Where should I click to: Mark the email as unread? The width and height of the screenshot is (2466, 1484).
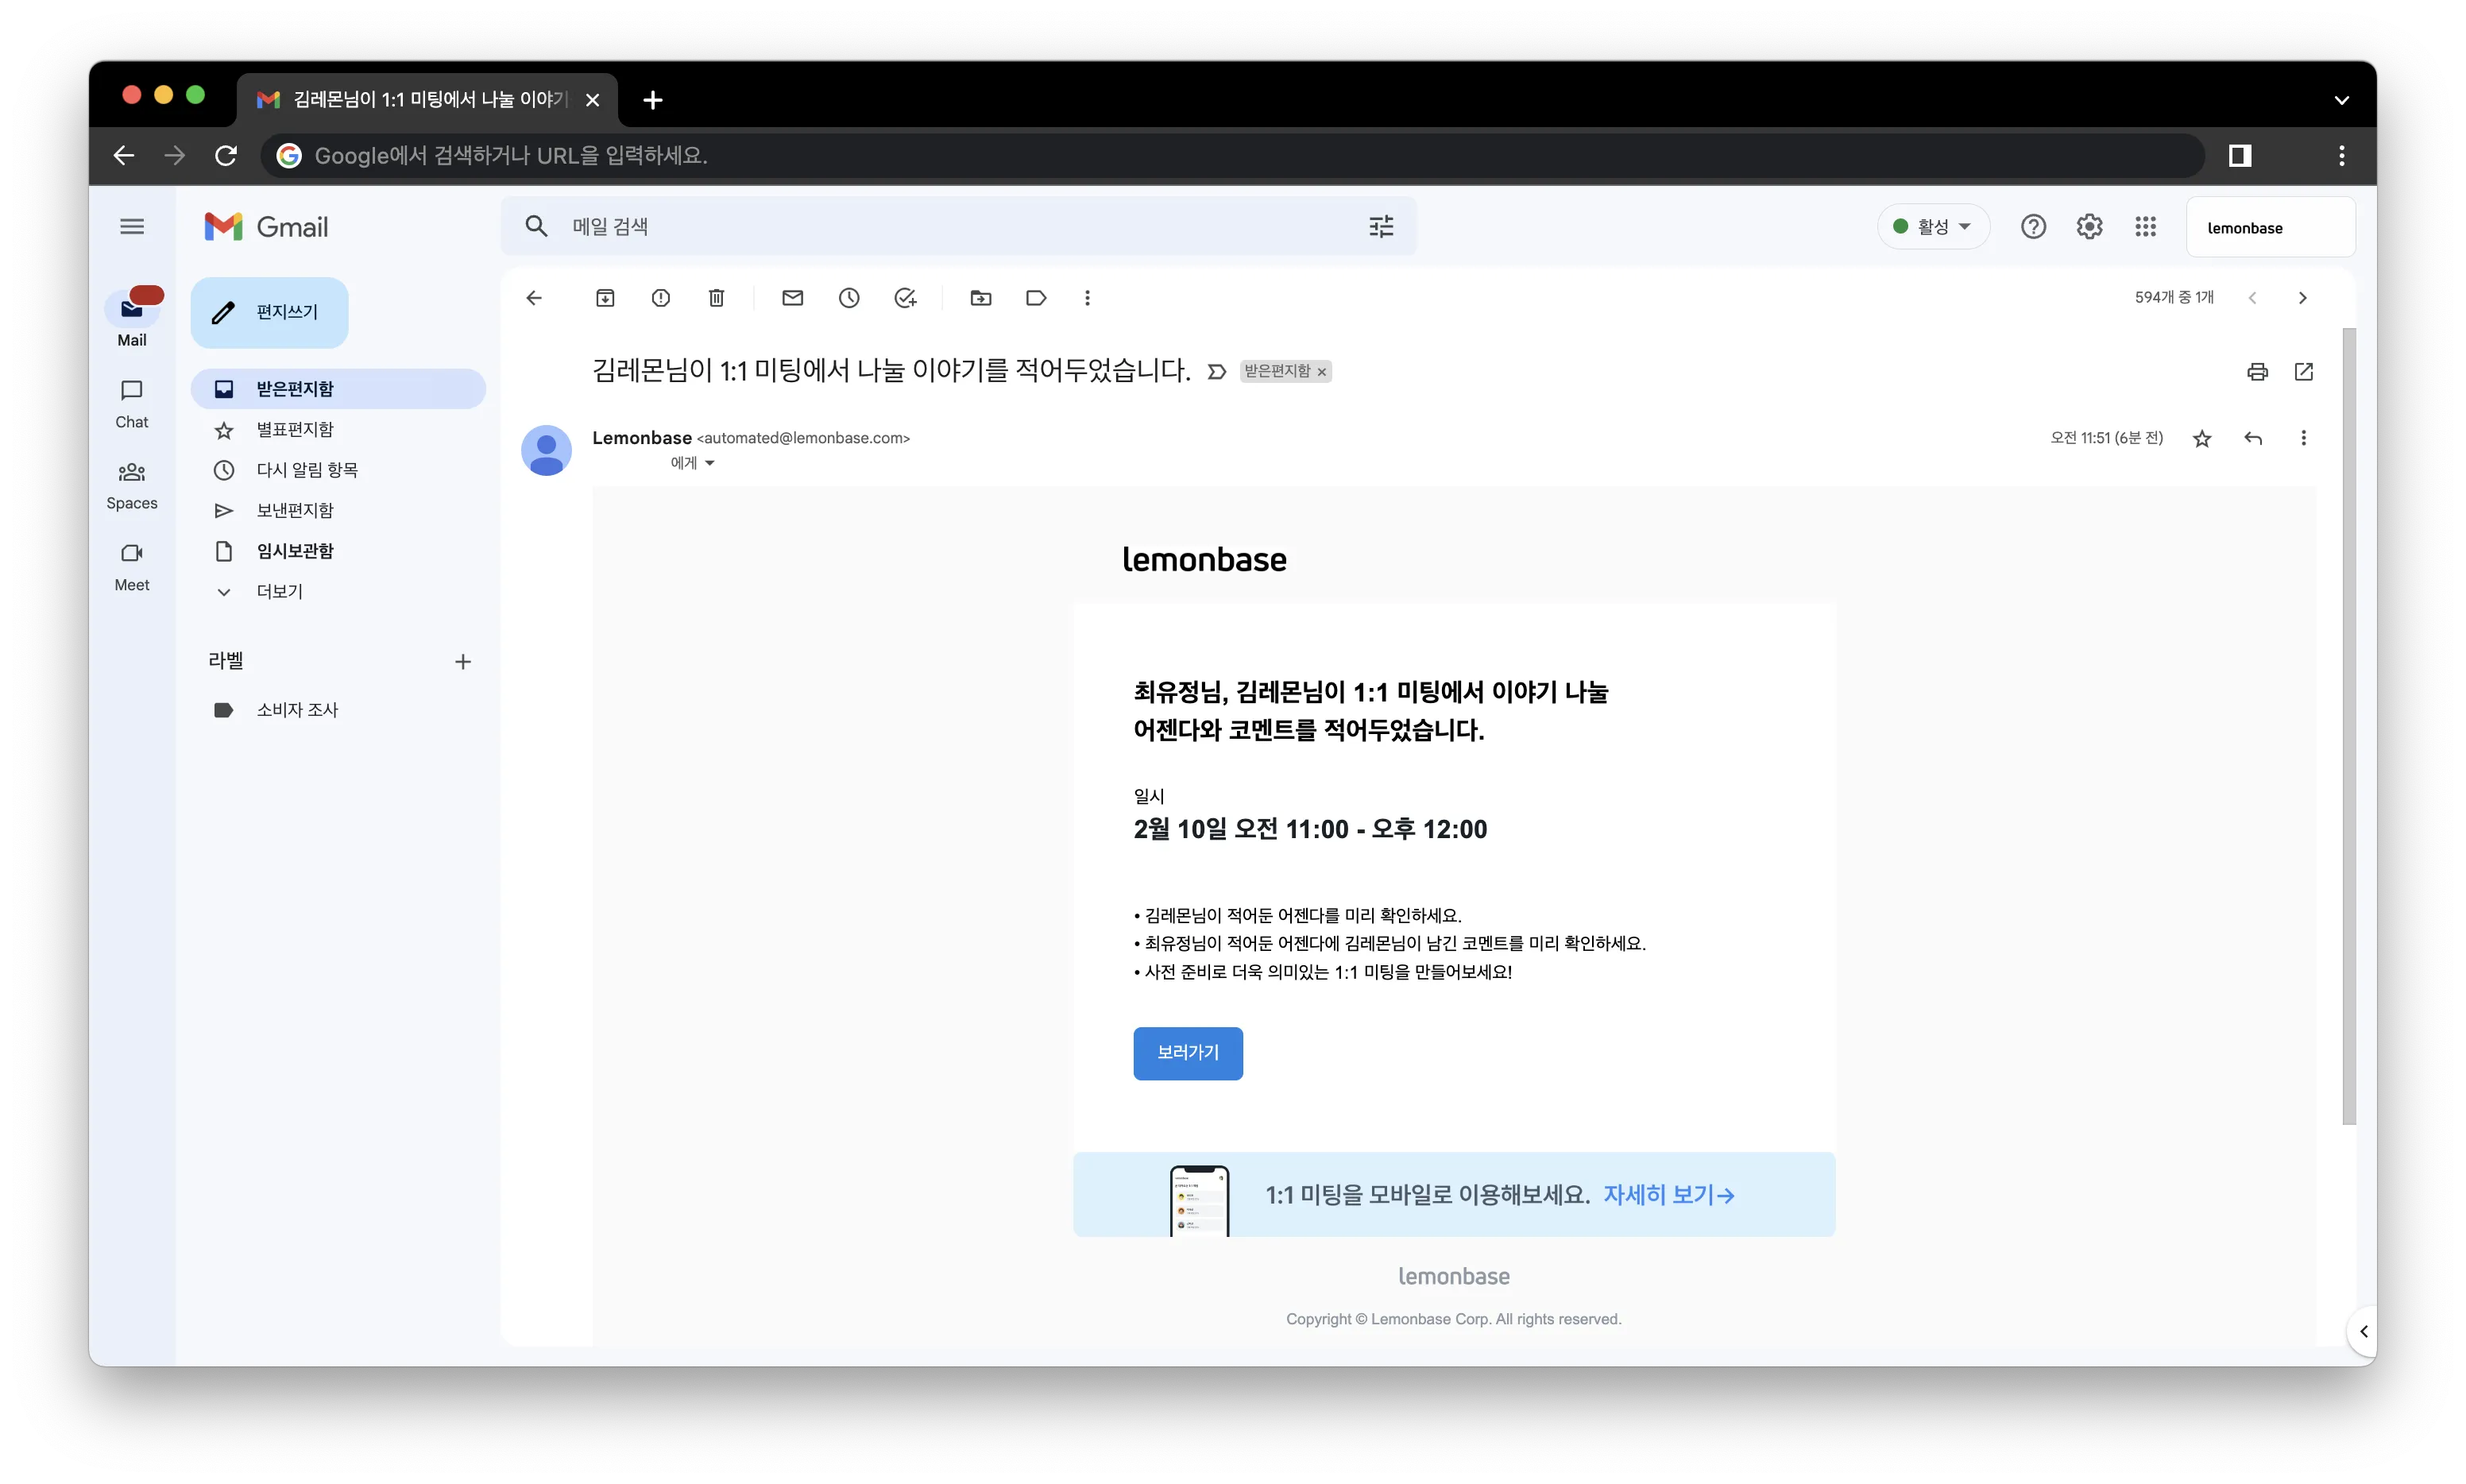793,298
